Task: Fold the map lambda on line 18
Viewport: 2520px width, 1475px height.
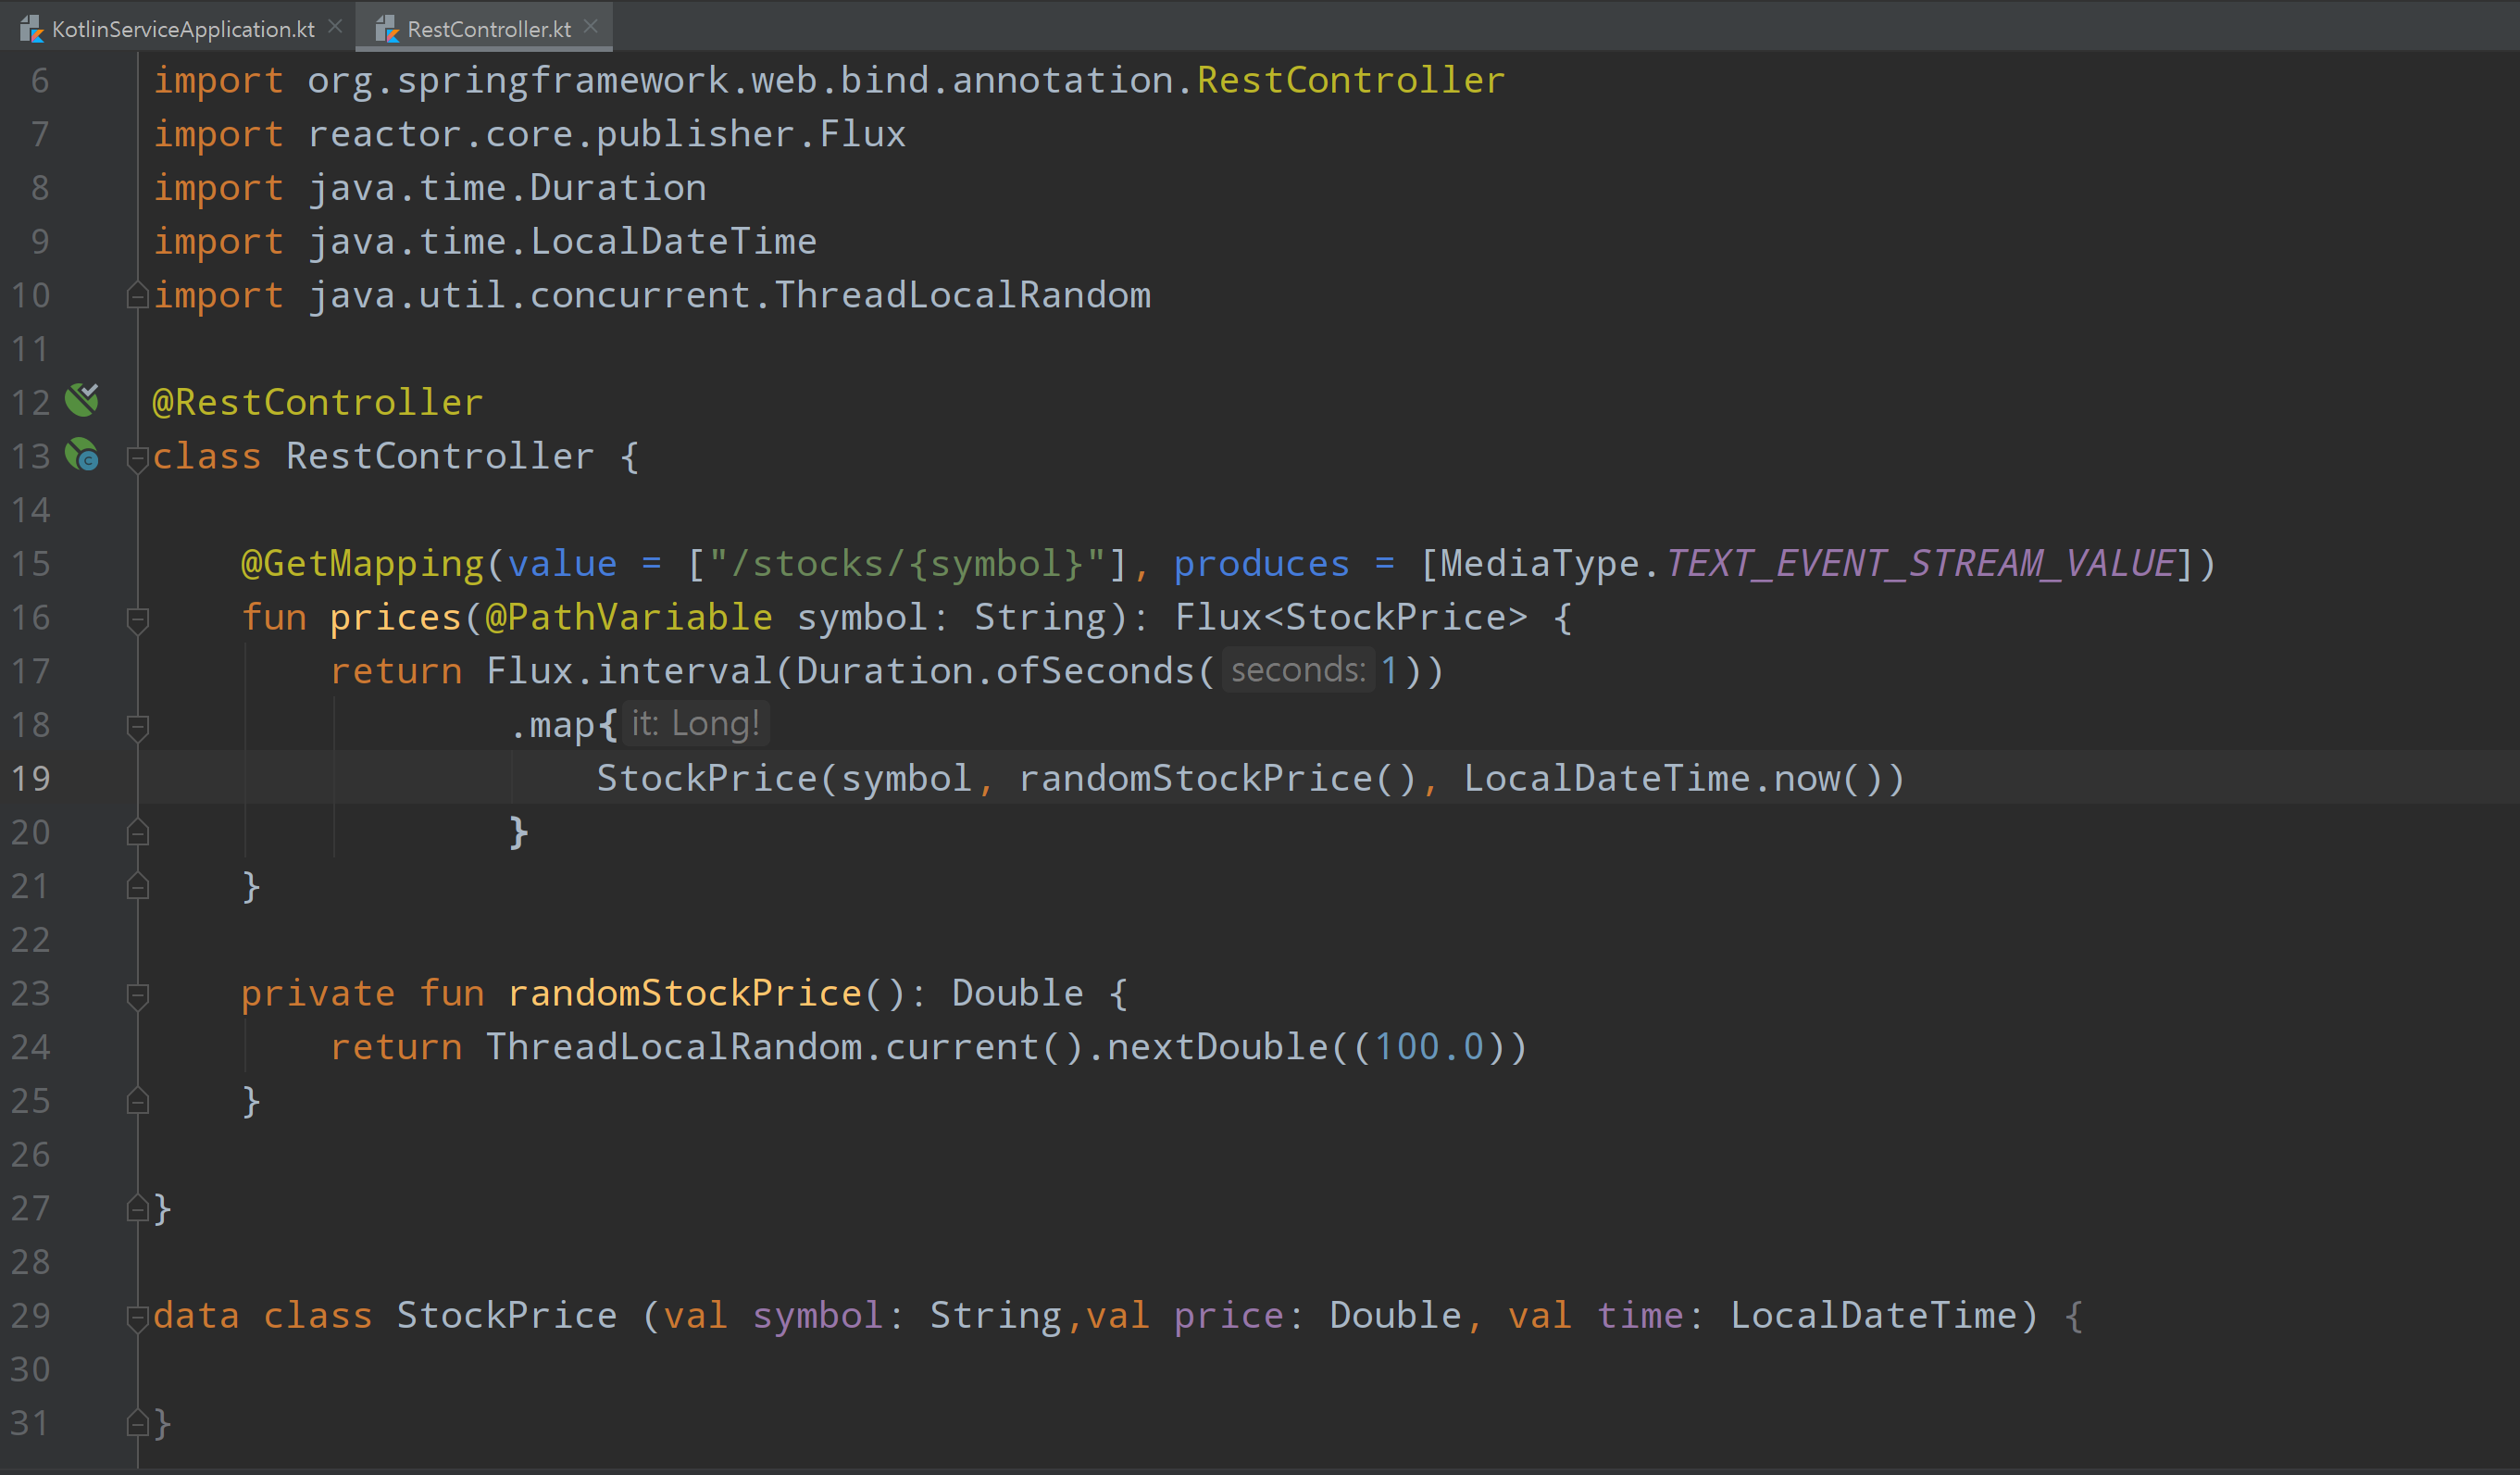Action: point(138,726)
